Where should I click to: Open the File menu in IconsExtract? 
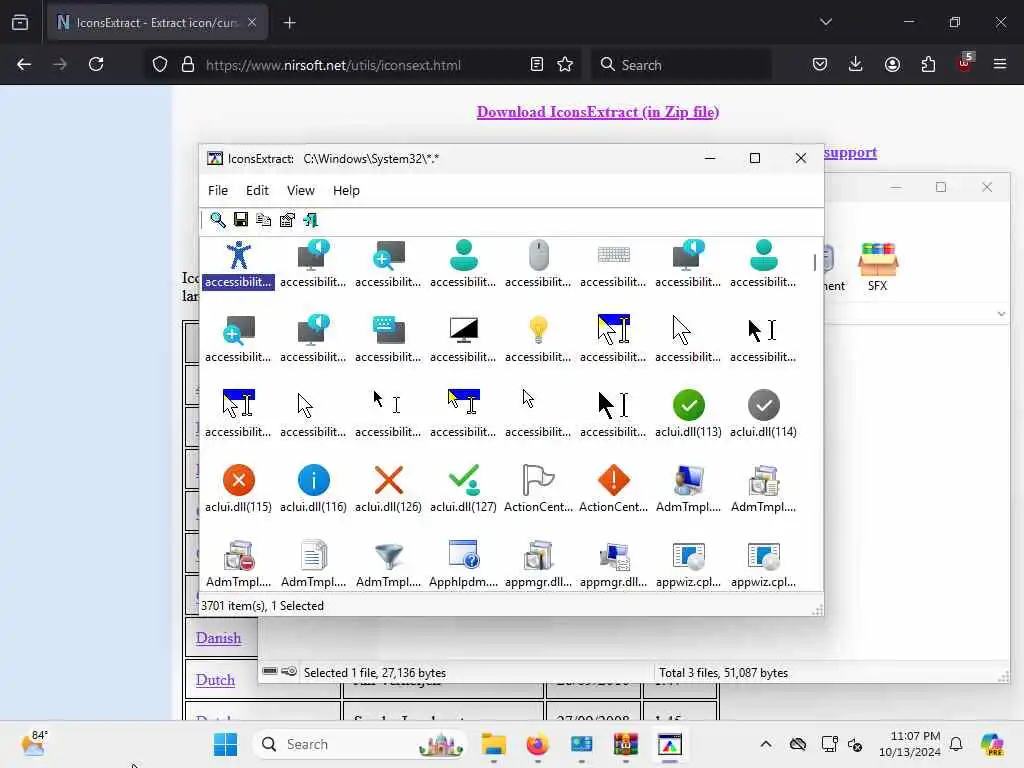point(218,190)
